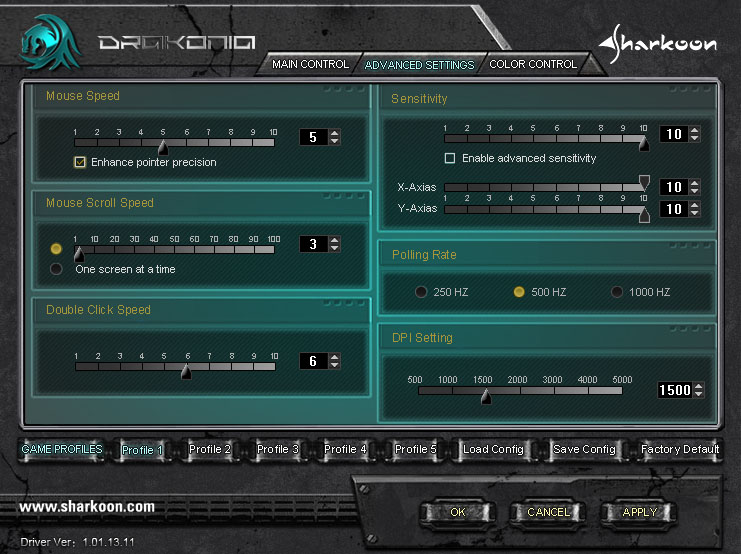Screen dimensions: 741x554
Task: Click Driver Ver: 1.01.13.11 text
Action: point(78,542)
